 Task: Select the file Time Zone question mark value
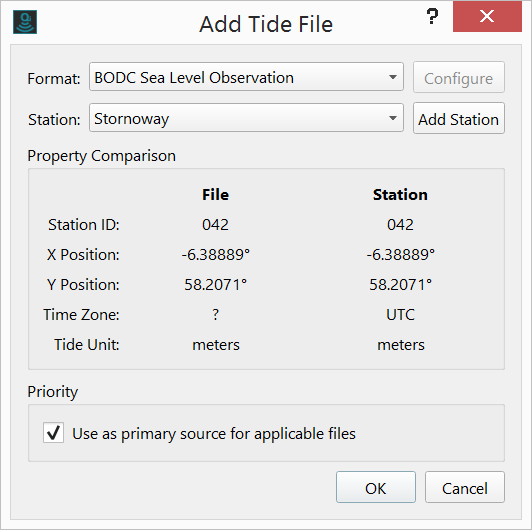(216, 315)
